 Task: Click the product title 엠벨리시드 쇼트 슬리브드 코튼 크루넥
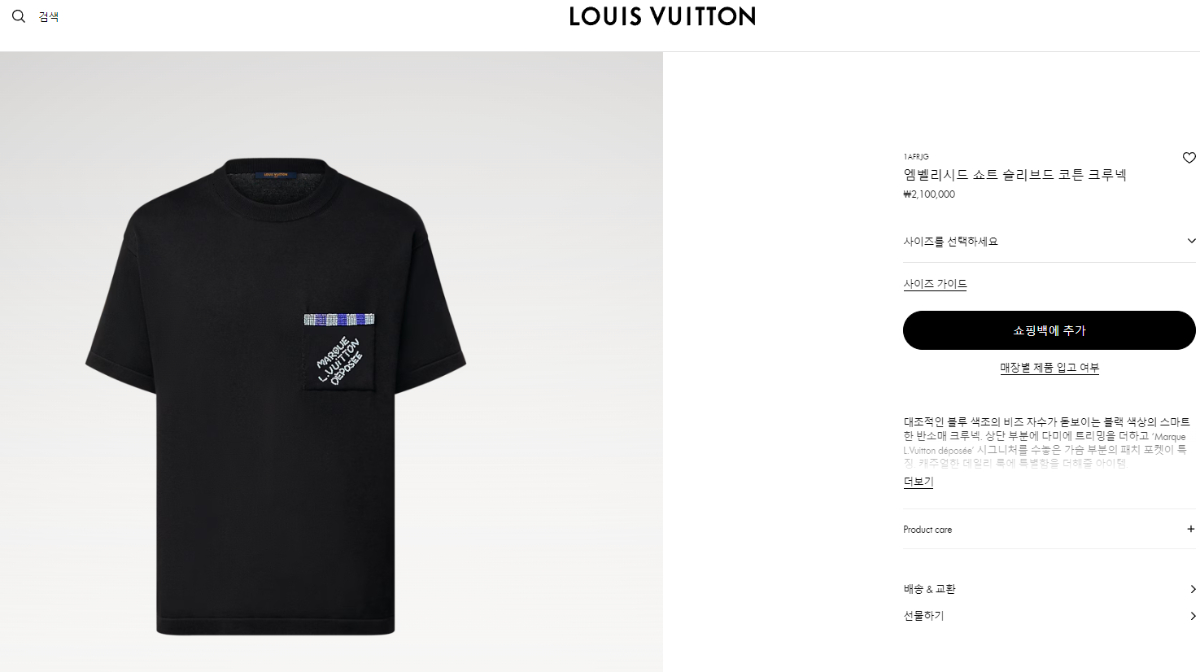click(1015, 175)
